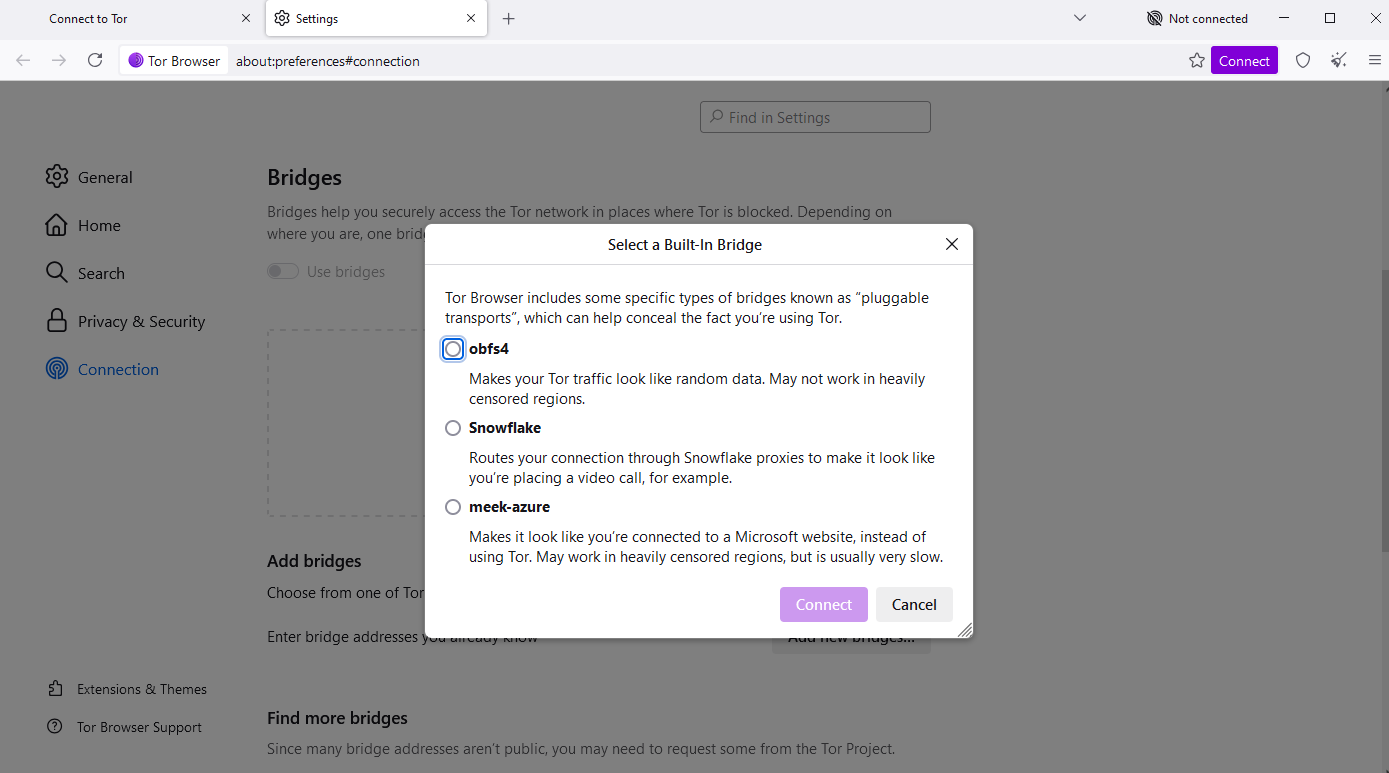Click the Snowflake description text

702,468
